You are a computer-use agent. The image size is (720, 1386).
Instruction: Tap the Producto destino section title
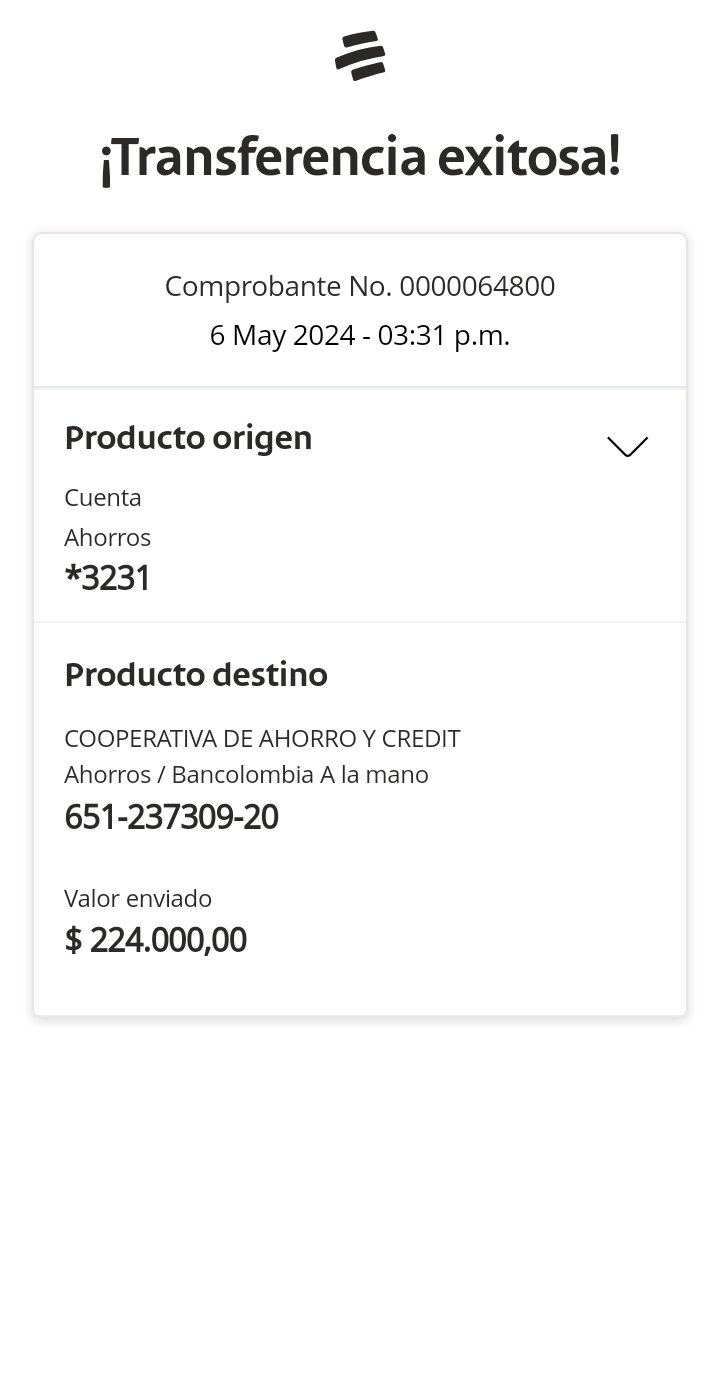pos(196,675)
